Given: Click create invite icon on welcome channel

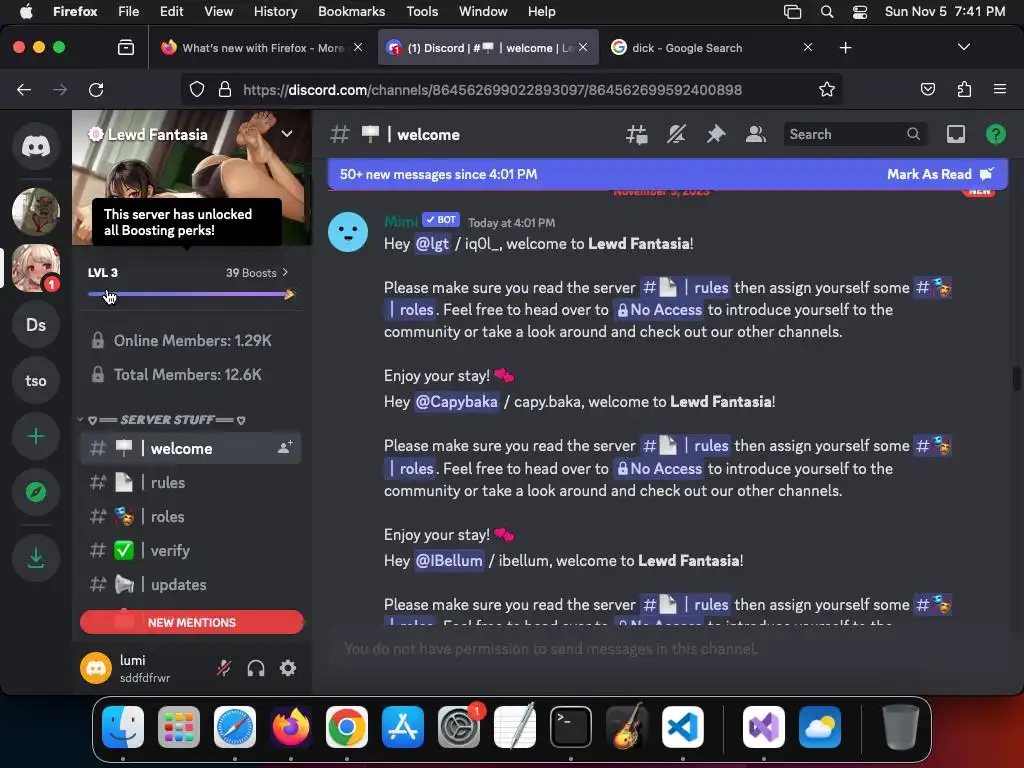Looking at the screenshot, I should tap(285, 448).
